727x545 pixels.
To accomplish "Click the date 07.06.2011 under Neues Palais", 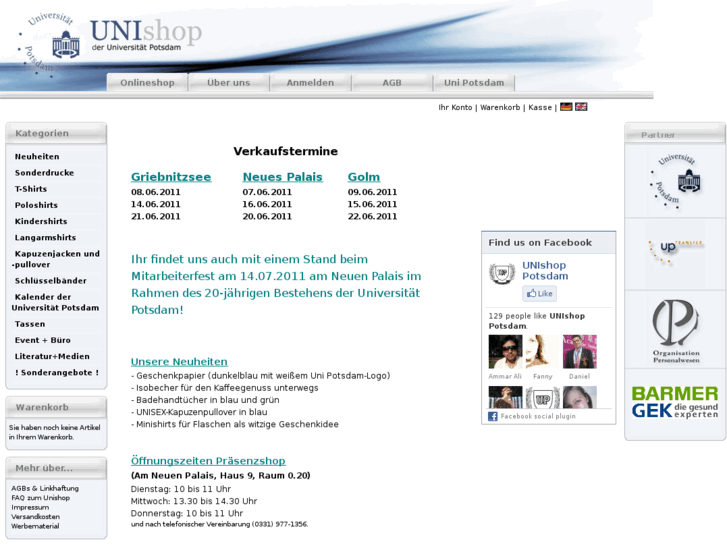I will point(267,192).
